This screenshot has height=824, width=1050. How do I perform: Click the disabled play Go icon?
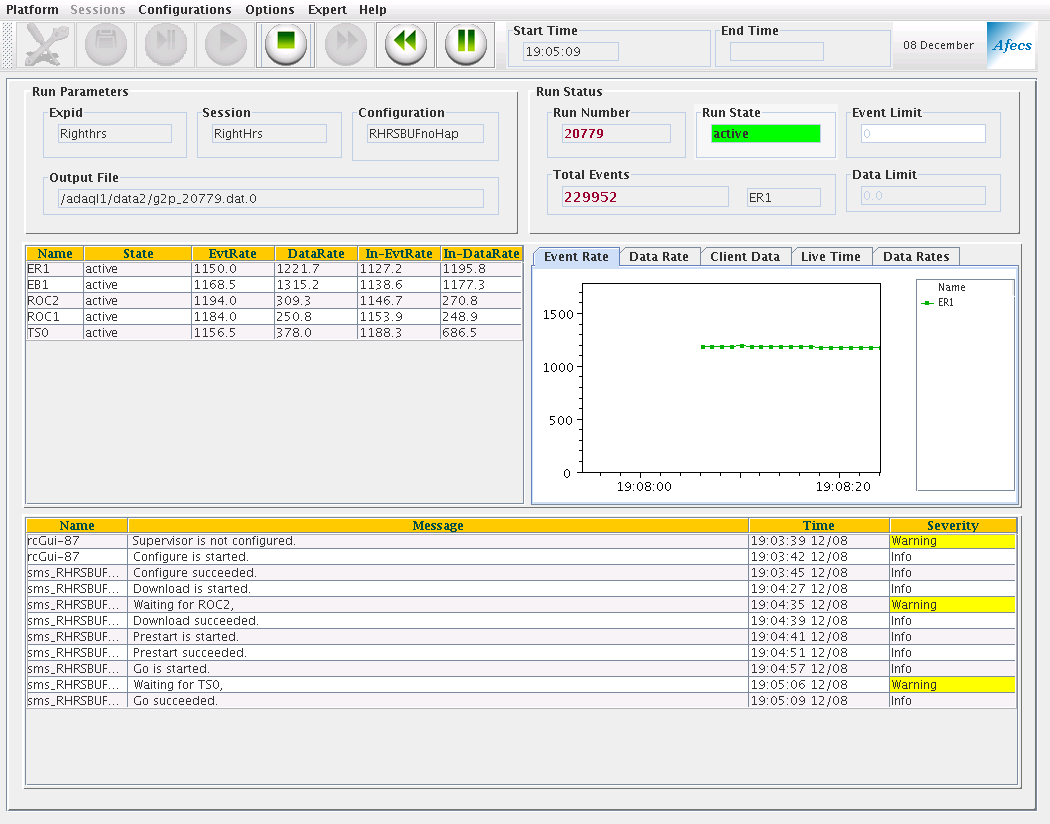[226, 45]
